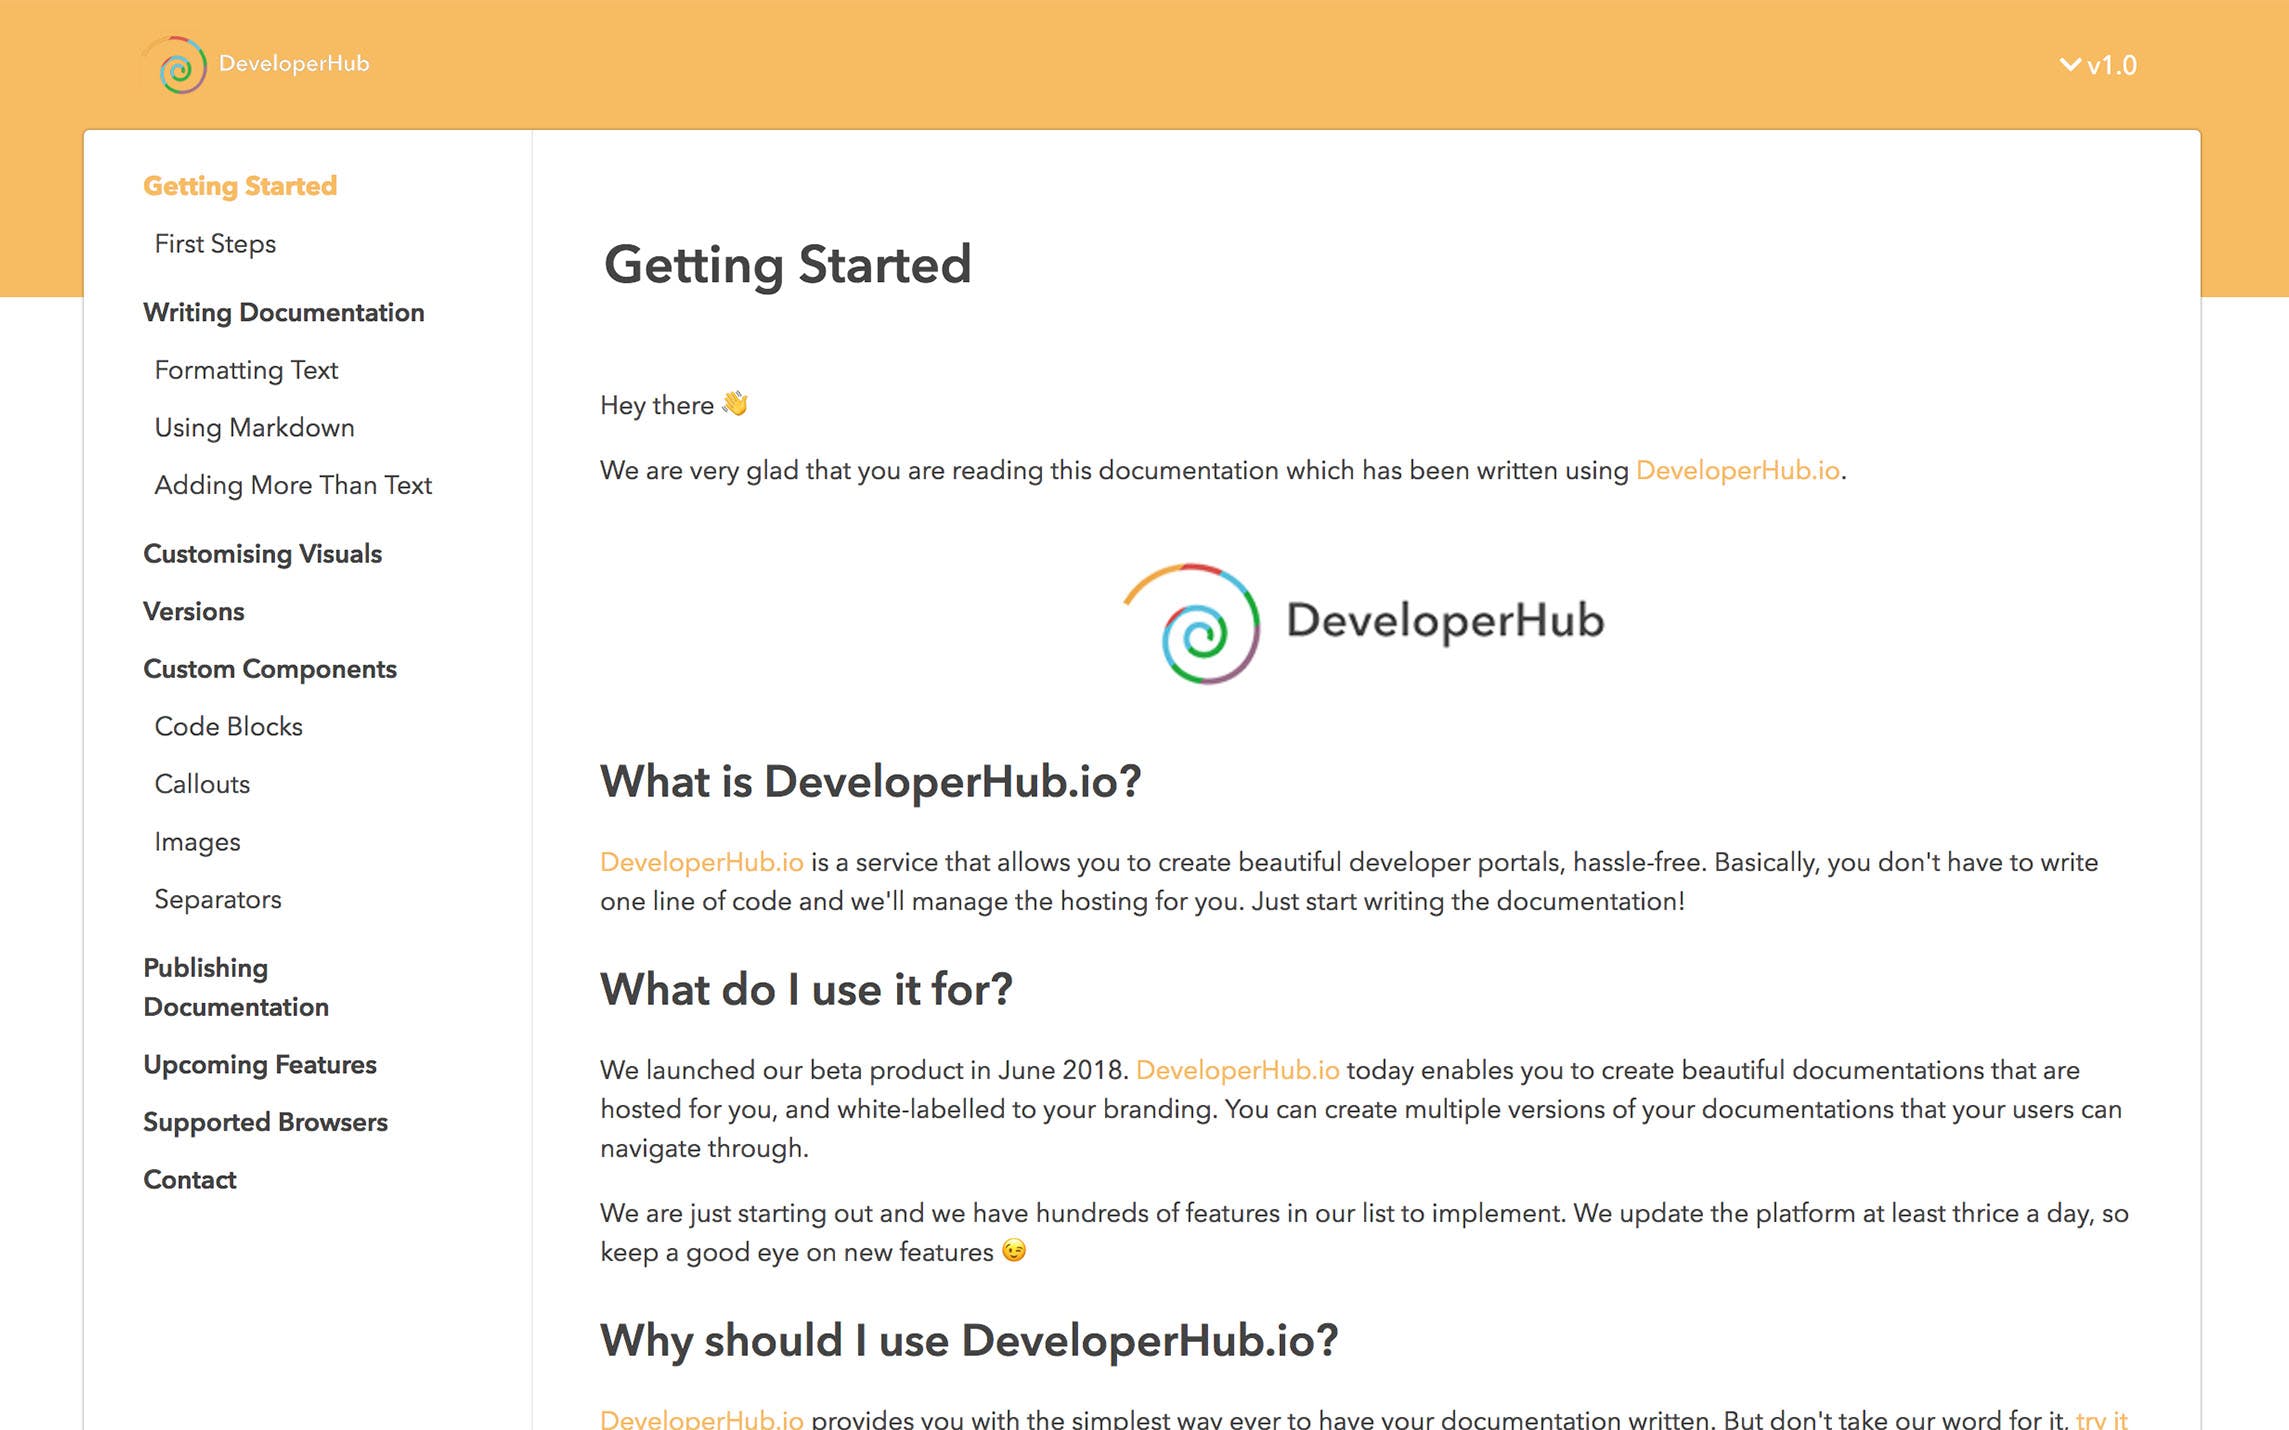Navigate to Adding More Than Text

[x=293, y=485]
